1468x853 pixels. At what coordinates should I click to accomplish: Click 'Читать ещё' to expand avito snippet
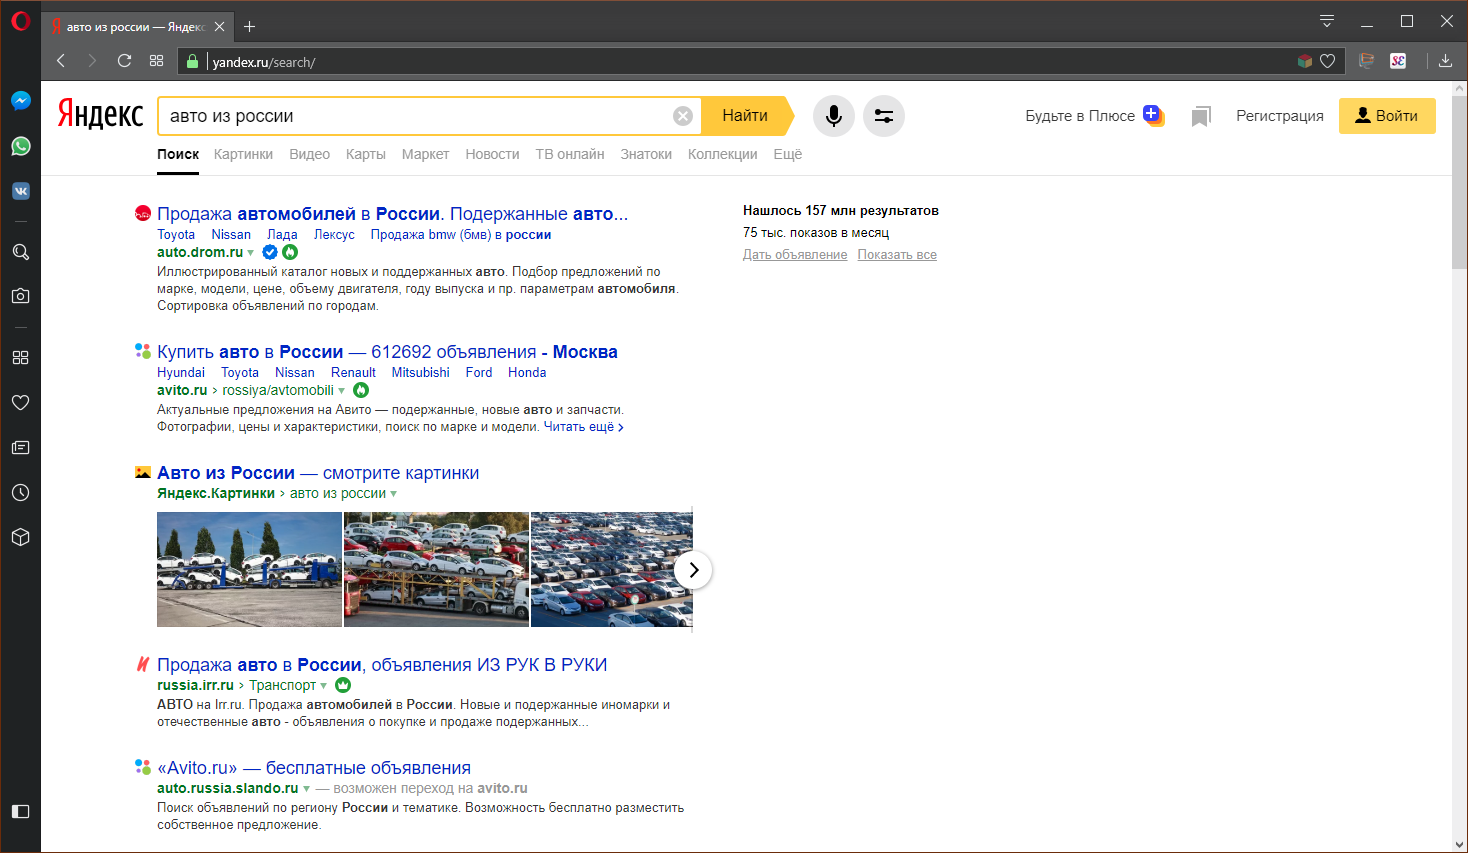[x=584, y=427]
